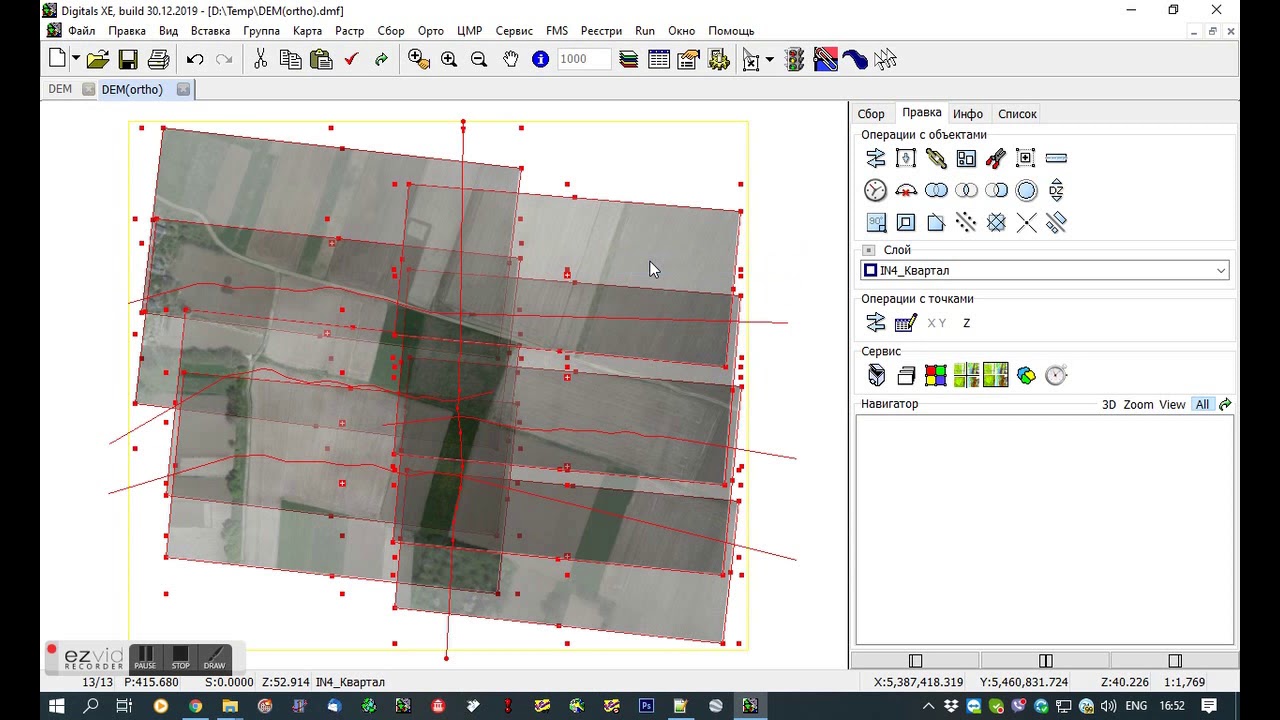Click the traffic light toolbar icon

click(795, 60)
